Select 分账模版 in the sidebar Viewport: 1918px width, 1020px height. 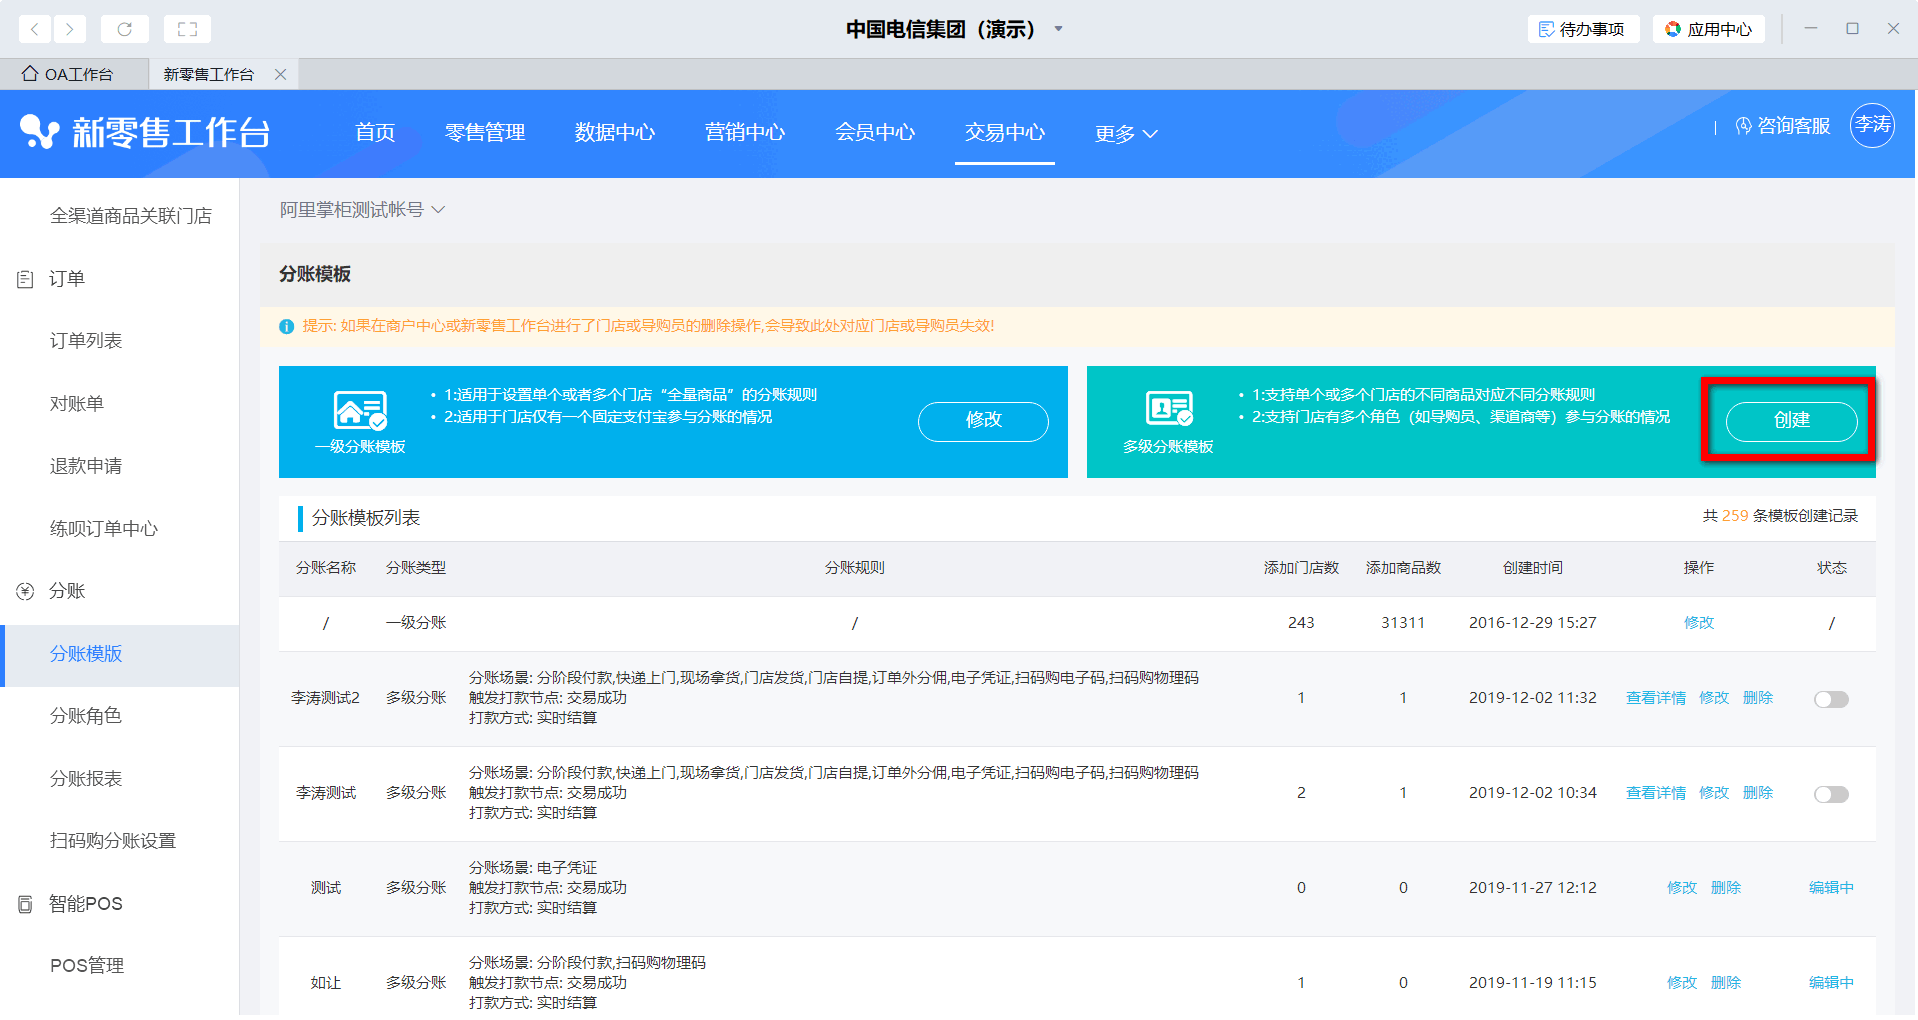(120, 656)
